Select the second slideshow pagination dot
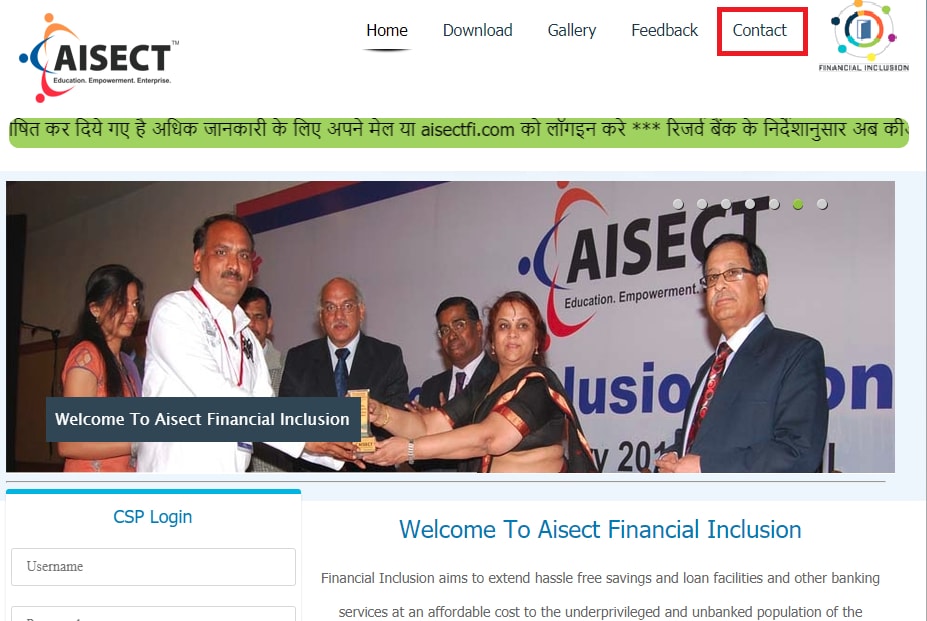The image size is (927, 621). click(702, 204)
